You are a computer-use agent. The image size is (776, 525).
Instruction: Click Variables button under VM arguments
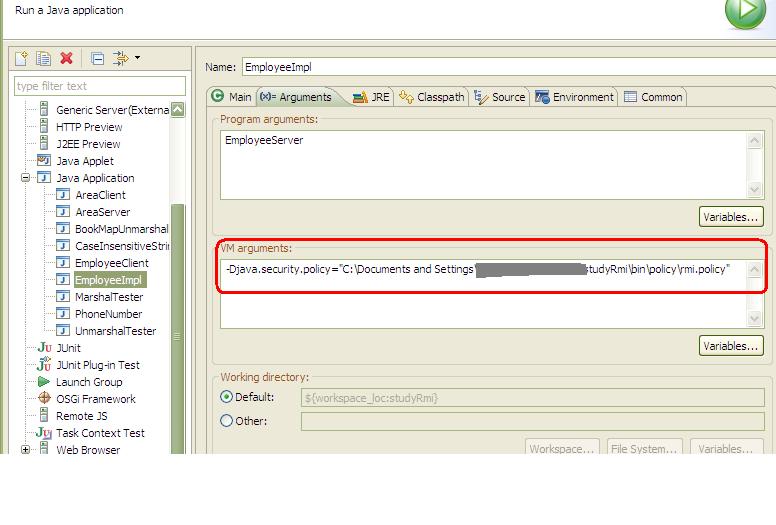[x=731, y=346]
